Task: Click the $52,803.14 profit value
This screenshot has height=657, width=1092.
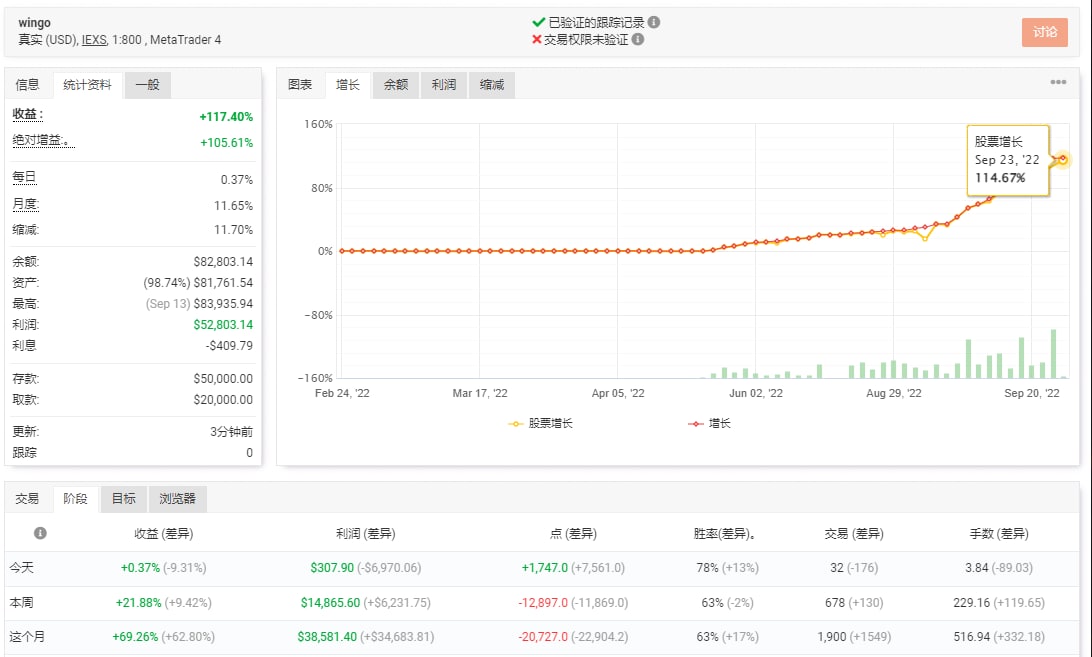Action: [224, 325]
